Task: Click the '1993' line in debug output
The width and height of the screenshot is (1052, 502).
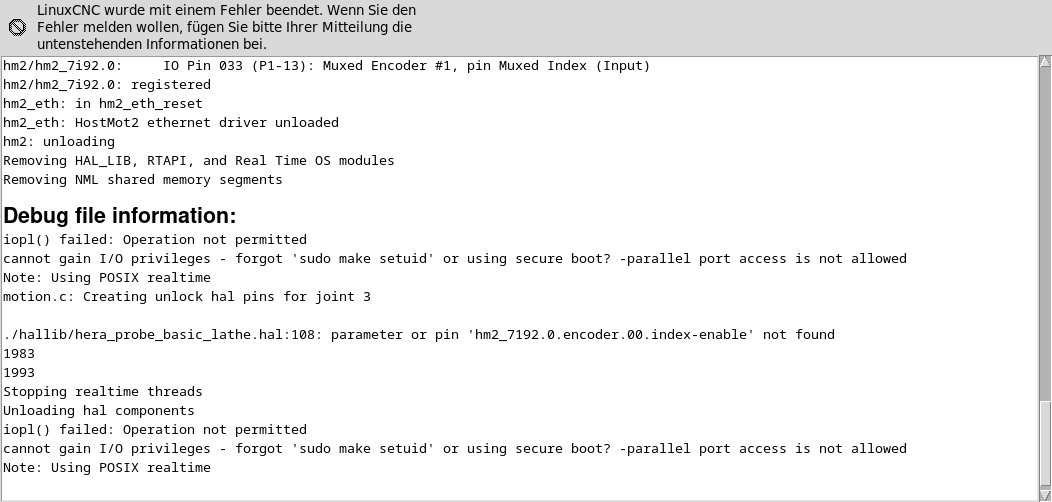Action: click(19, 373)
